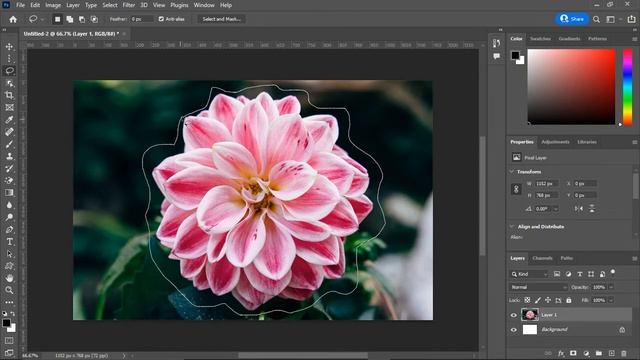Open the Lasso tool preset dropdown arrow
640x360 pixels.
(42, 19)
